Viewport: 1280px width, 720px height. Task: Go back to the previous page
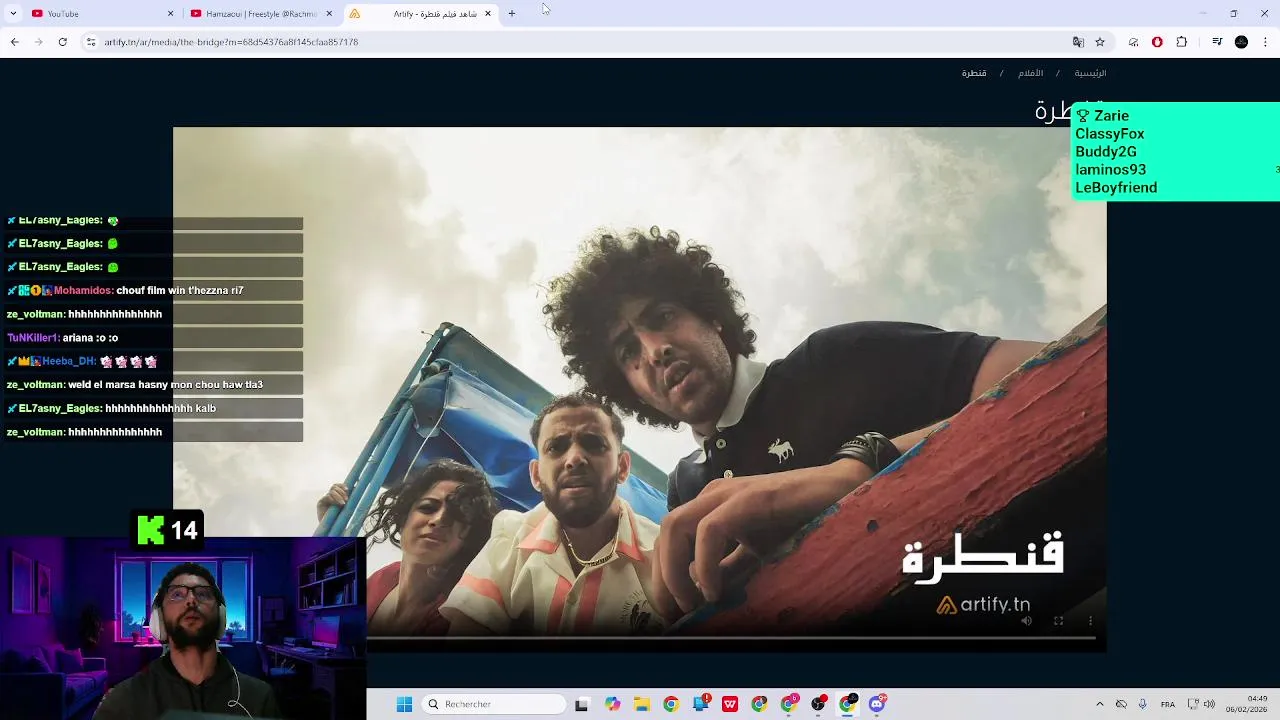14,42
